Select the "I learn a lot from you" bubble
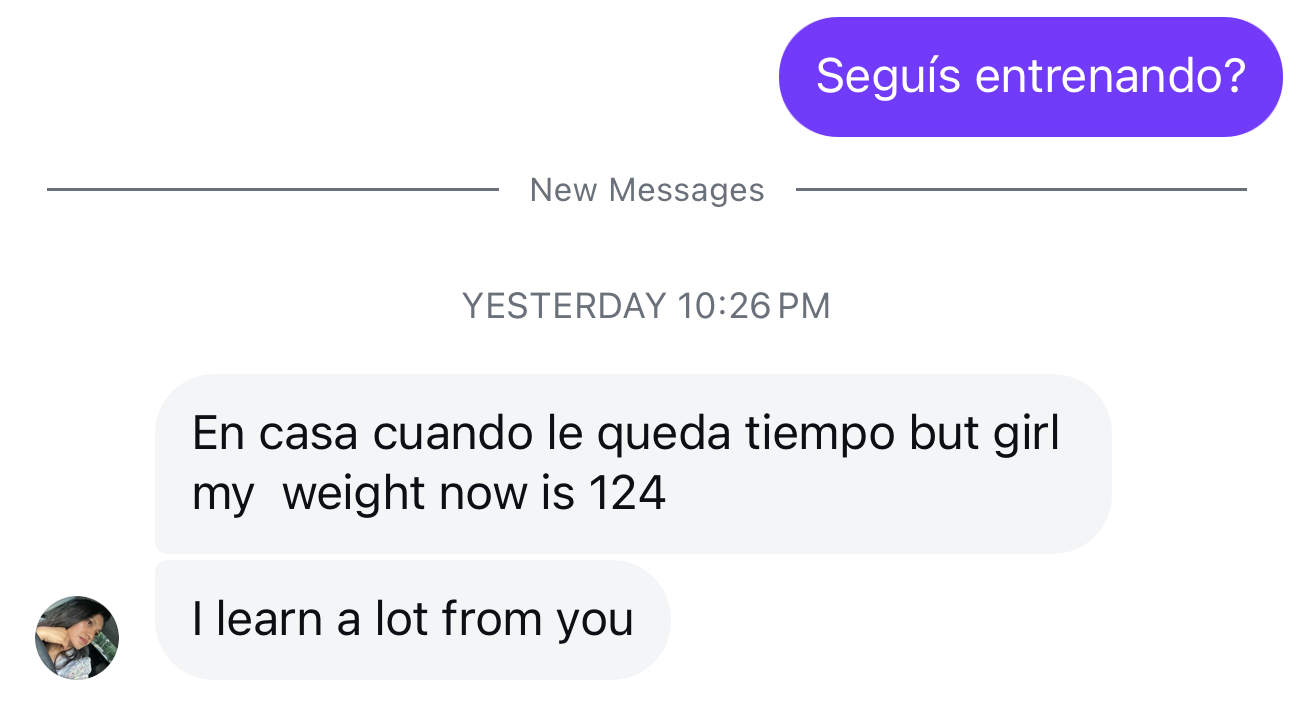 [x=412, y=620]
